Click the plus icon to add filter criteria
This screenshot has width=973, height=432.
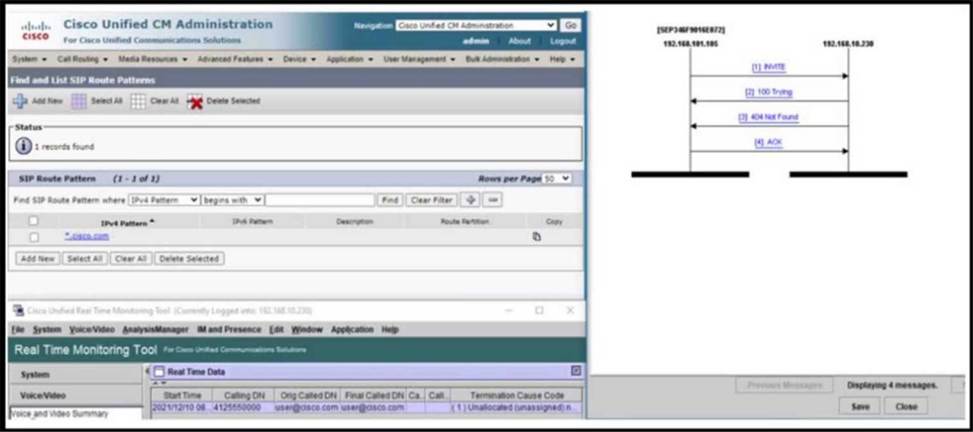470,200
